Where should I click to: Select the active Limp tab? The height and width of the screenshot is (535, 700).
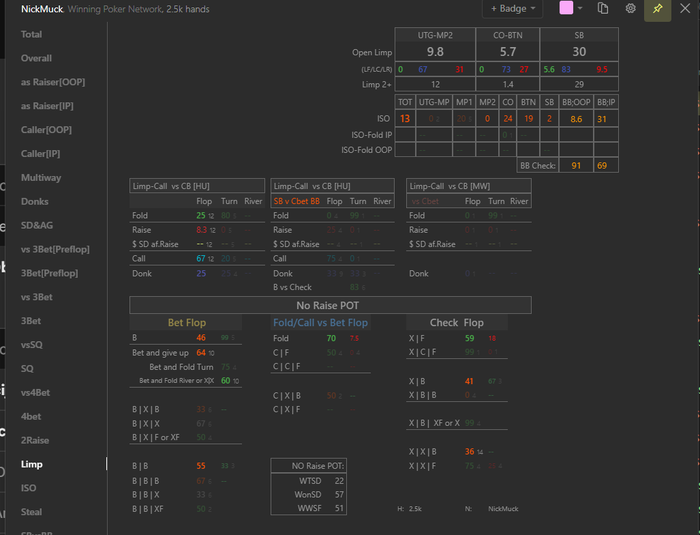[x=32, y=464]
